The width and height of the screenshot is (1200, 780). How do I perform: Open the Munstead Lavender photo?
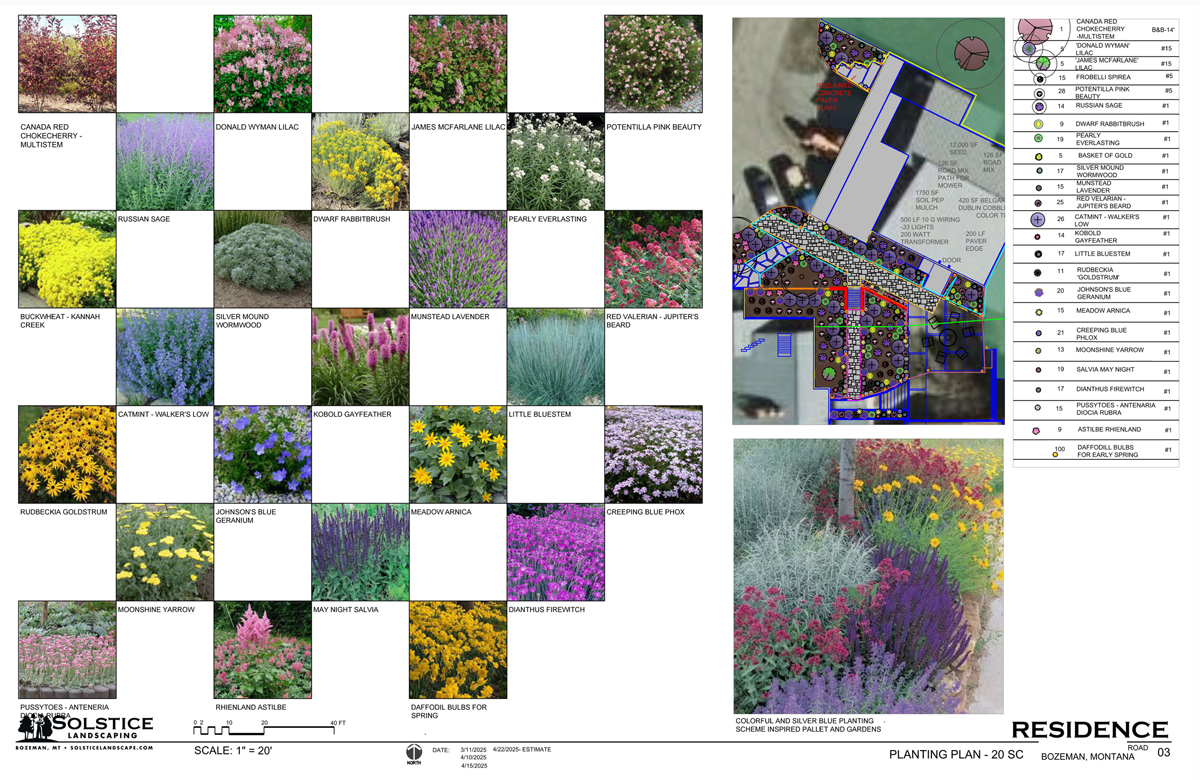click(x=458, y=258)
